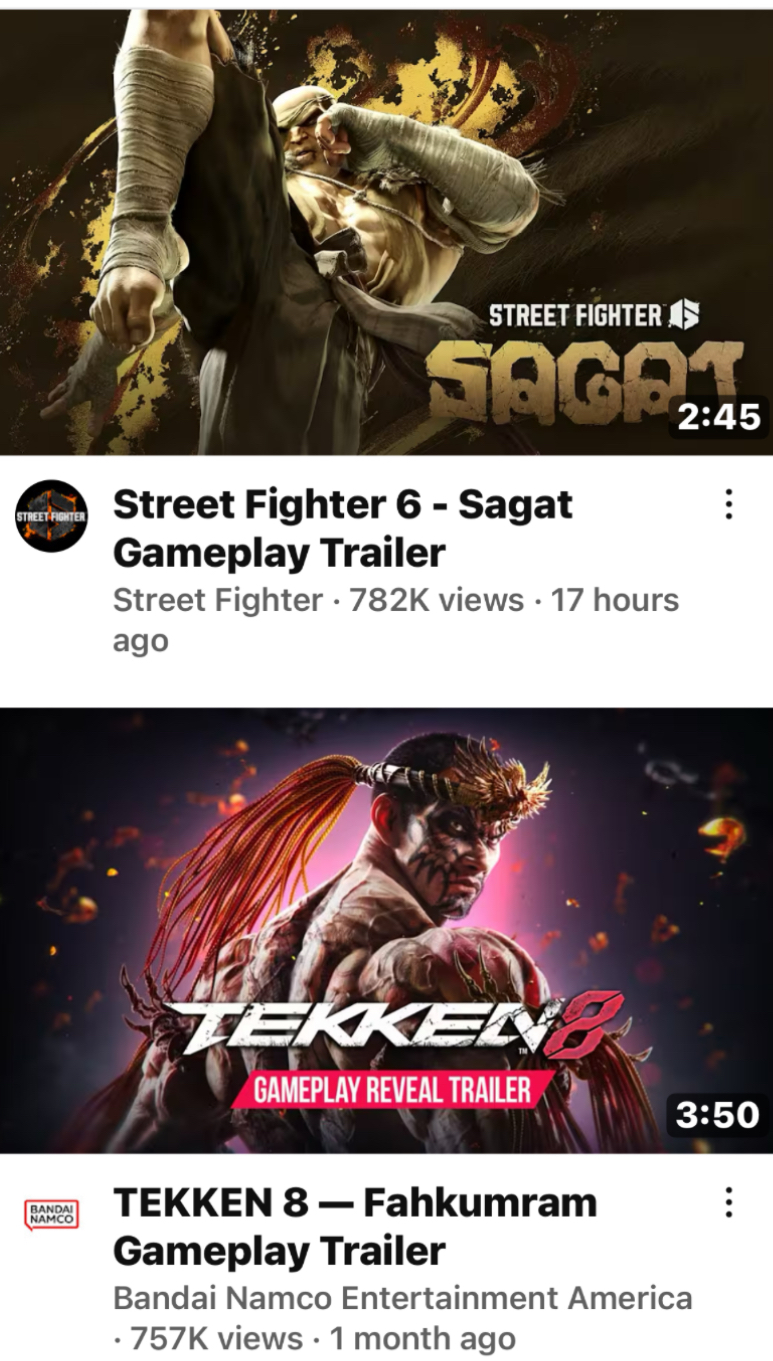The image size is (773, 1361).
Task: Open the TEKKEN 8 — Fahkumram Gameplay Trailer title
Action: [x=355, y=1226]
